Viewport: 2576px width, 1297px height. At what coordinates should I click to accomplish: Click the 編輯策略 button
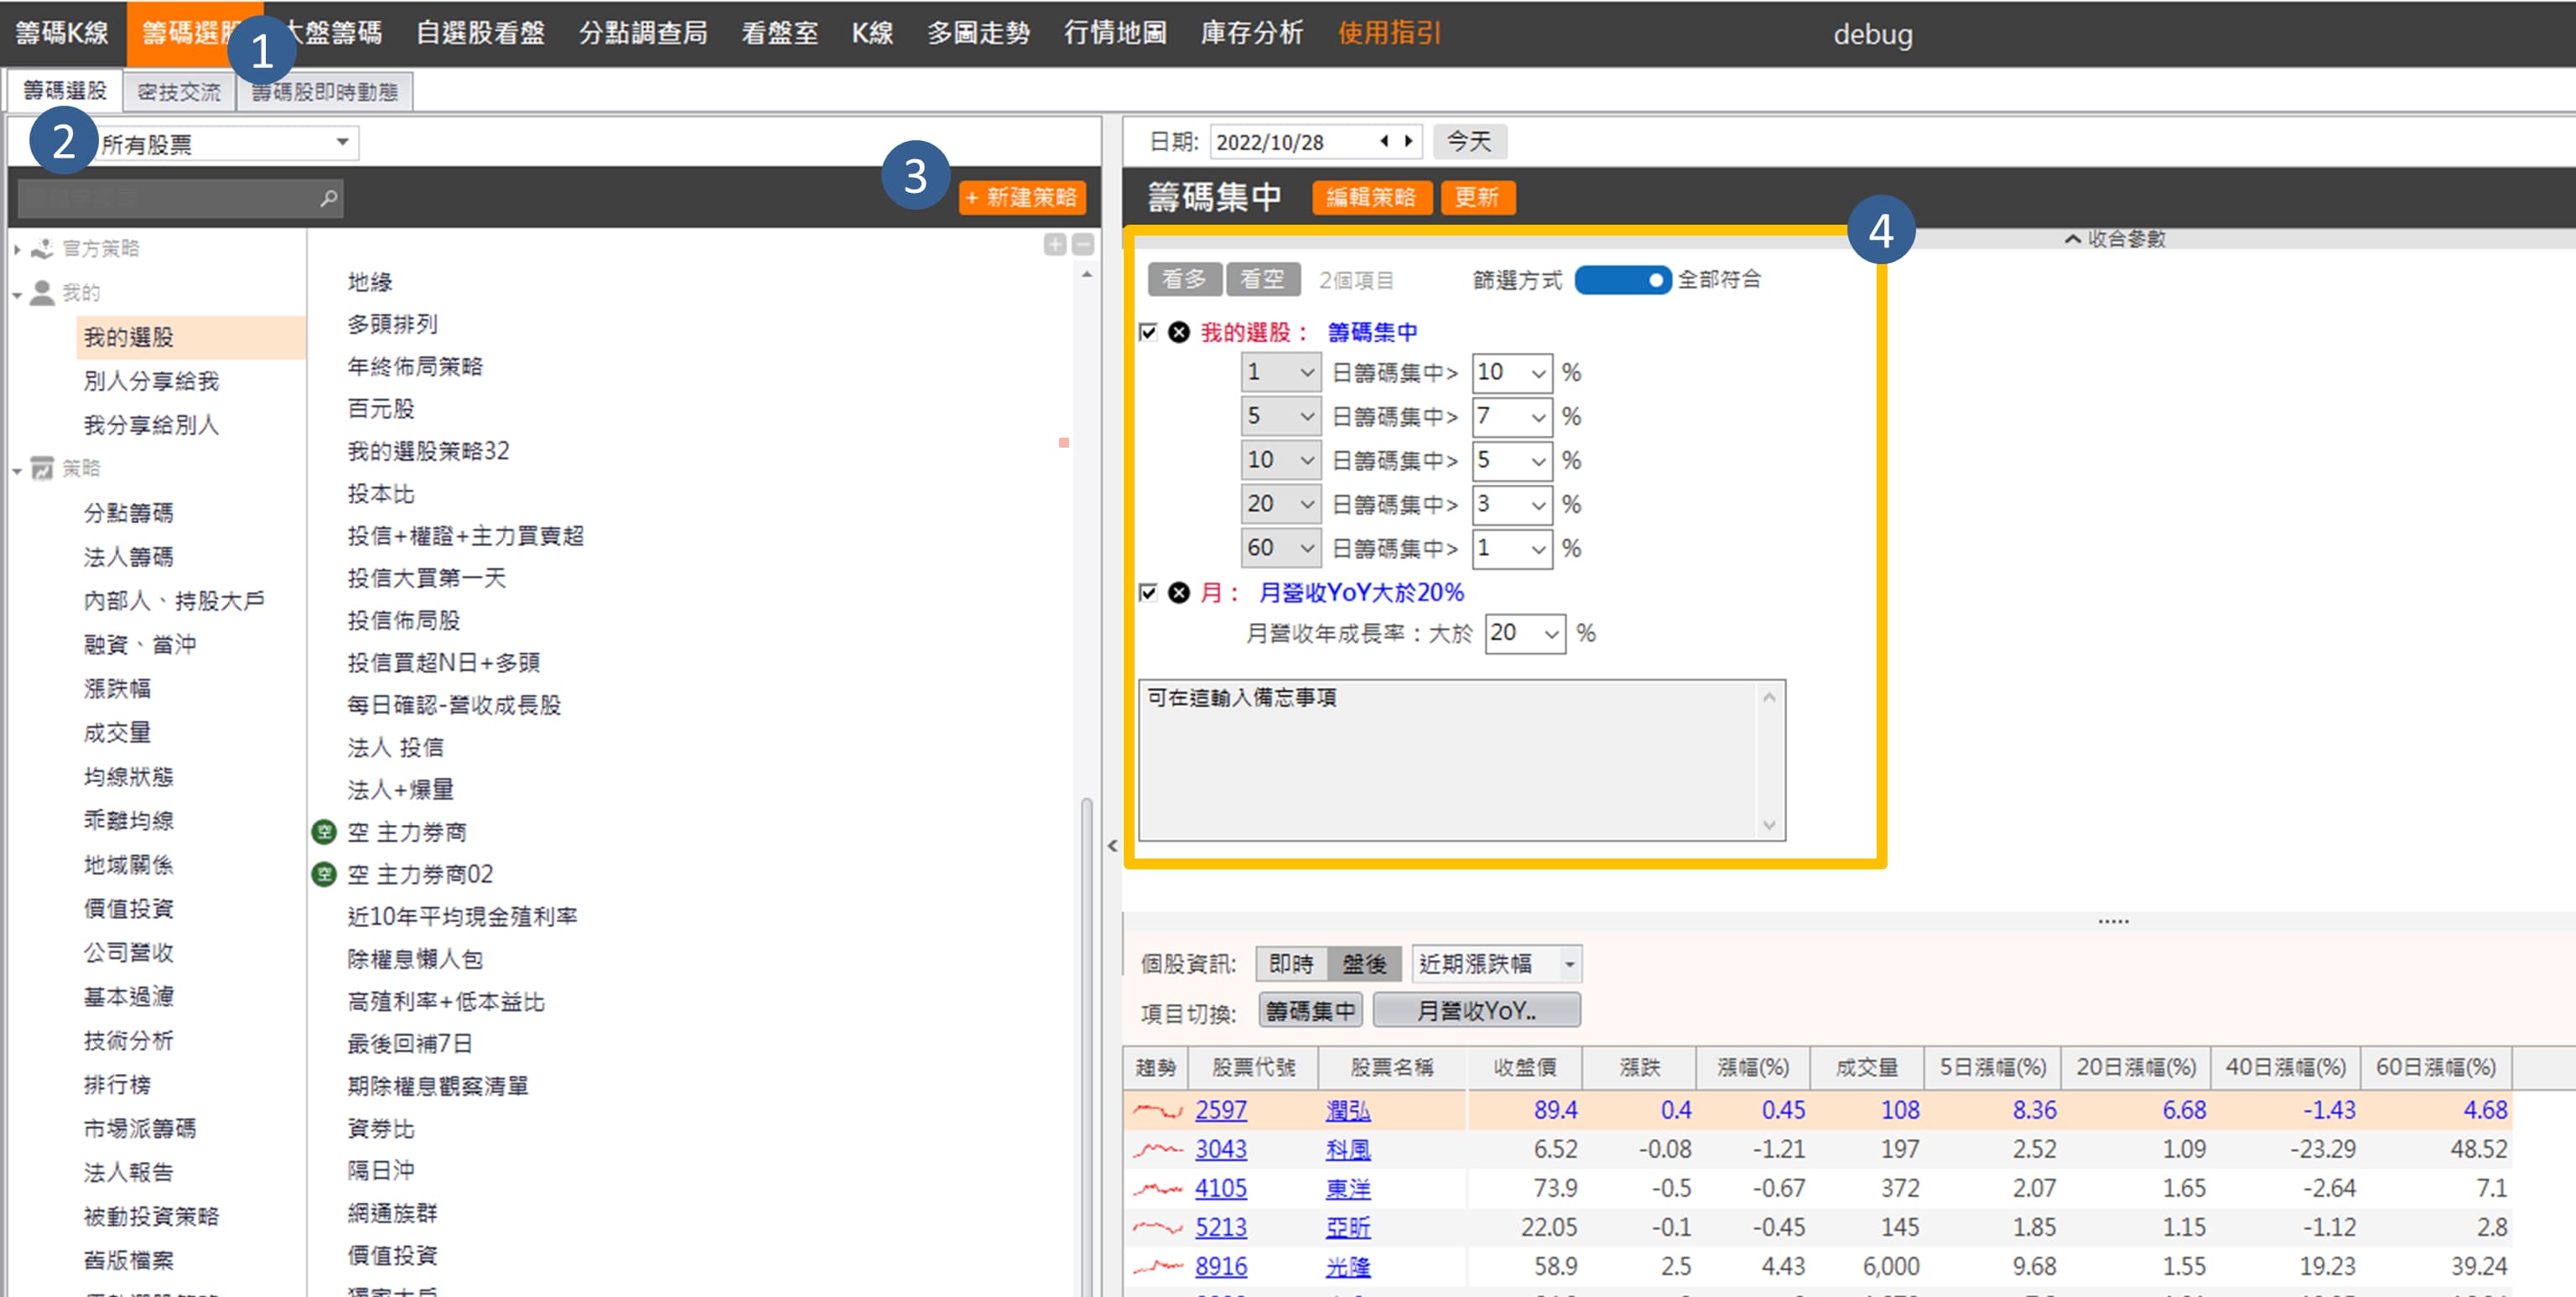(x=1371, y=197)
